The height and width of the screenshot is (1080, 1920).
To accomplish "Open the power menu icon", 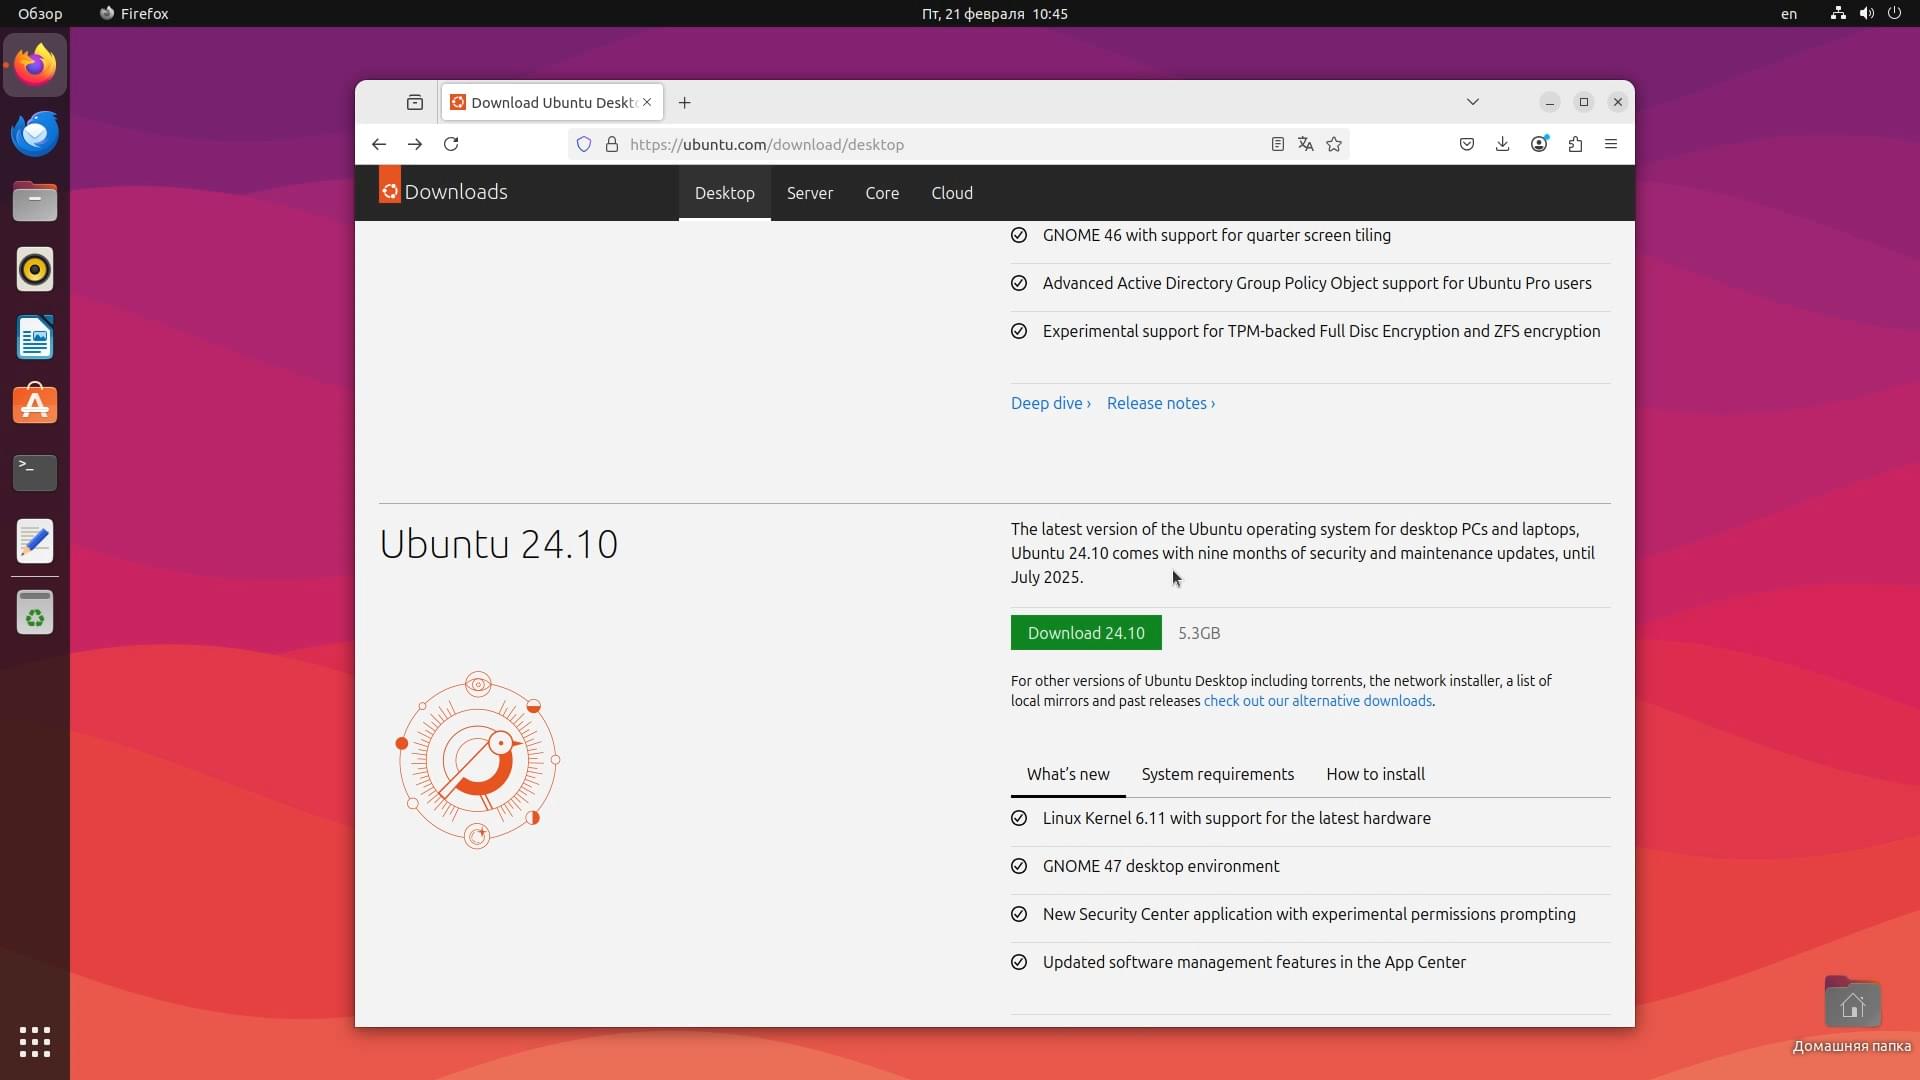I will coord(1894,13).
